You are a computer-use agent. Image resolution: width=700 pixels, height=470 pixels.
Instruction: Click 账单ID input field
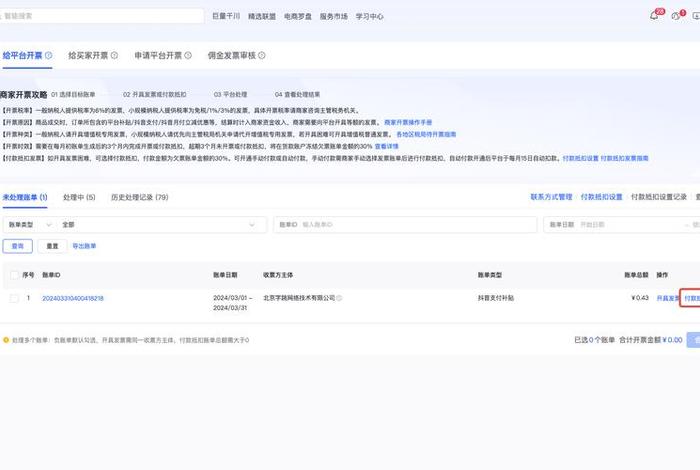(x=405, y=225)
